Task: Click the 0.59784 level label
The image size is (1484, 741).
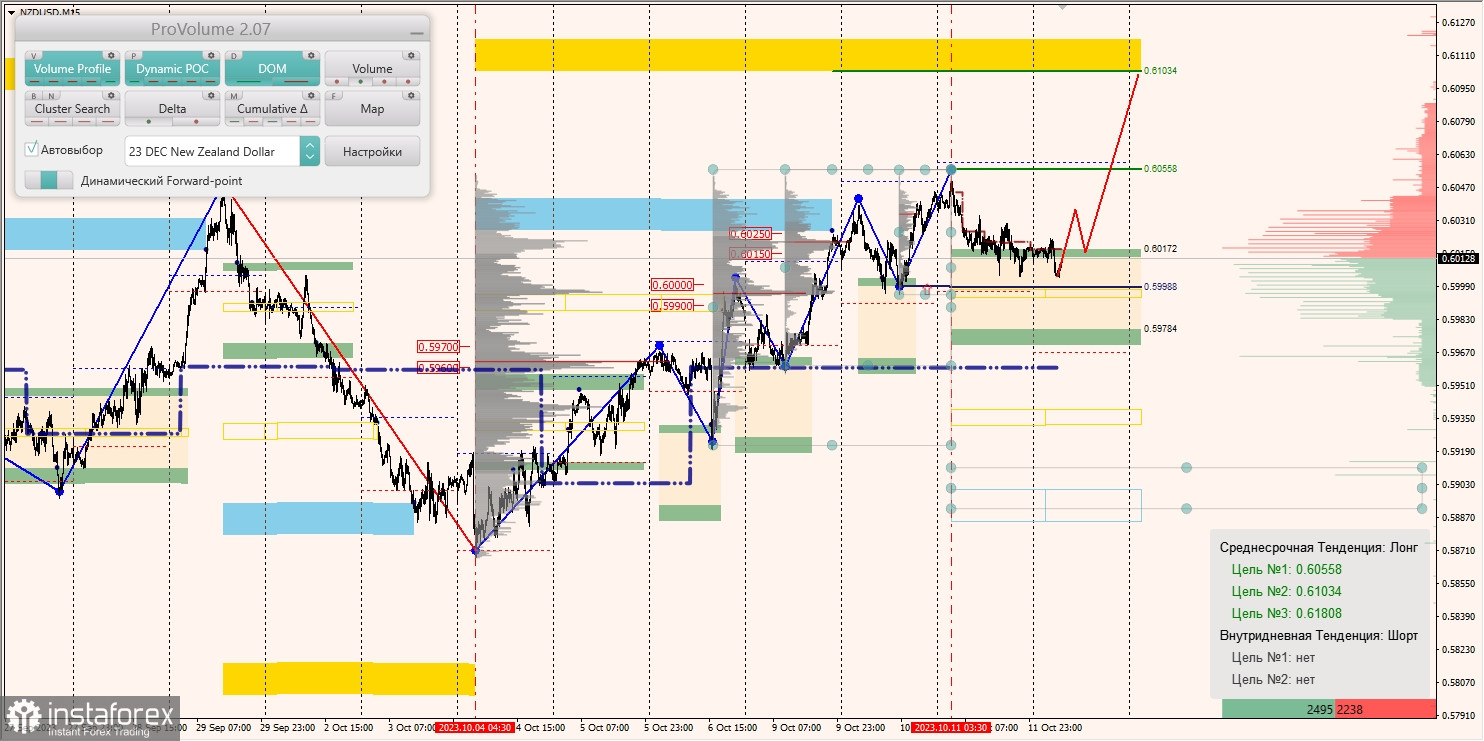Action: pyautogui.click(x=1162, y=328)
